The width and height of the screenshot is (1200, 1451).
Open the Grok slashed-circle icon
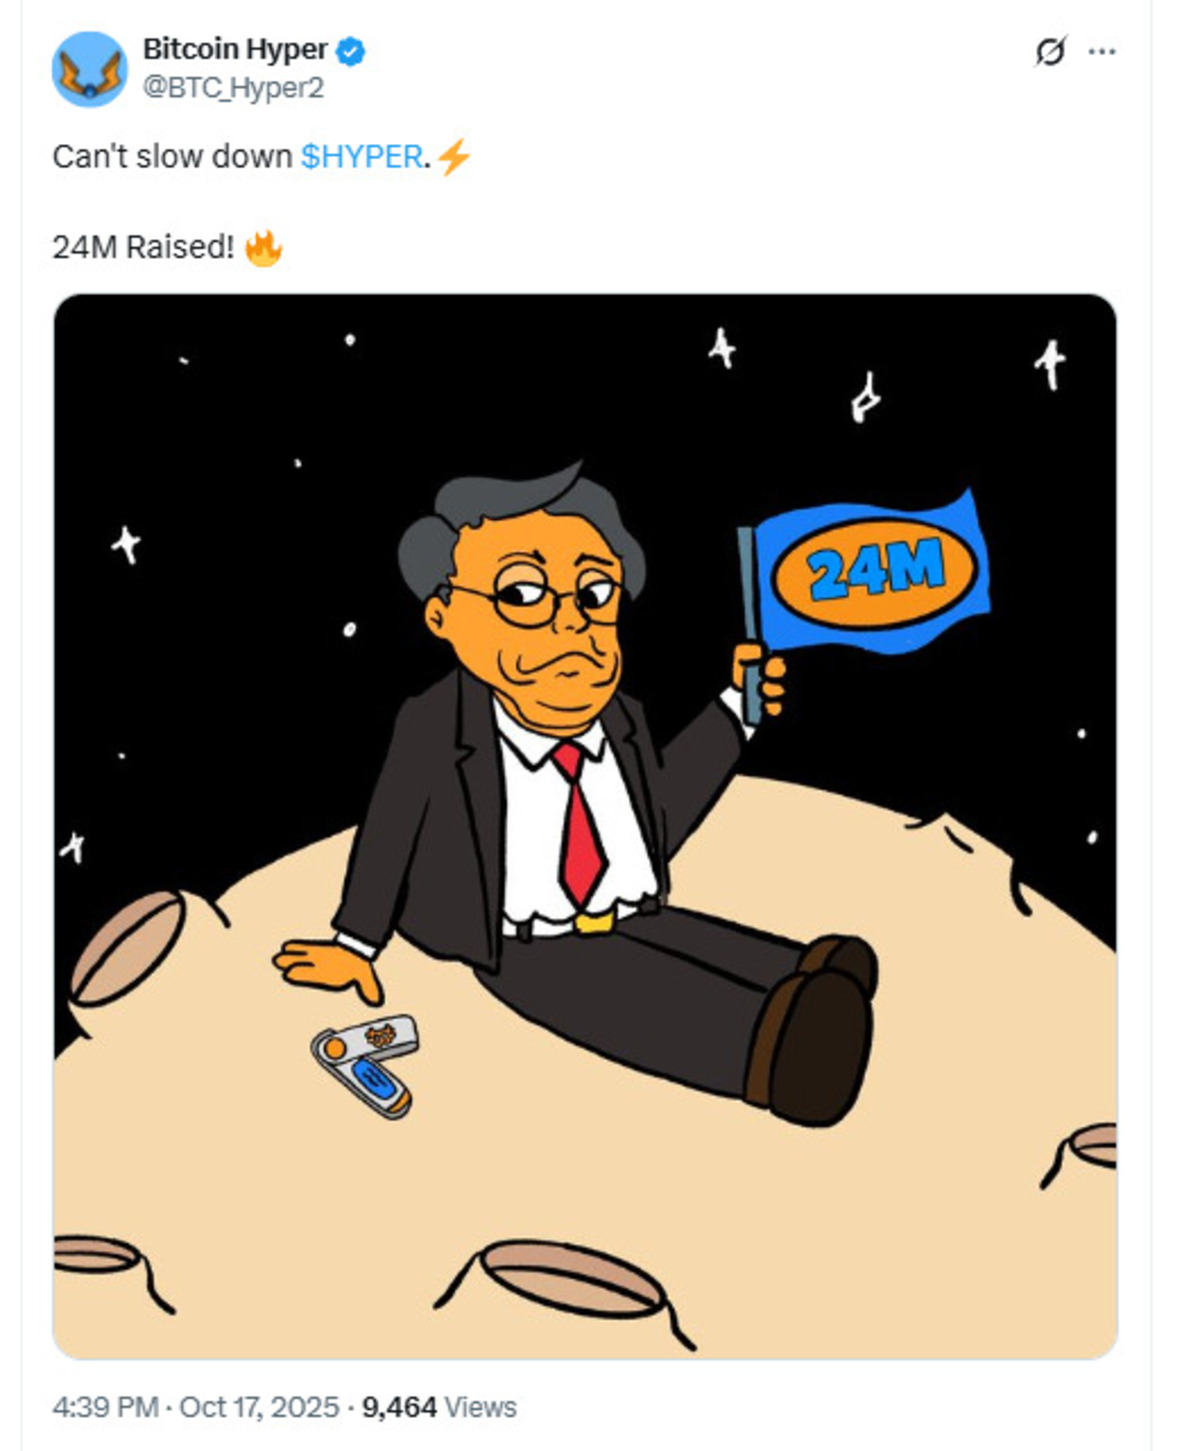[x=1050, y=51]
